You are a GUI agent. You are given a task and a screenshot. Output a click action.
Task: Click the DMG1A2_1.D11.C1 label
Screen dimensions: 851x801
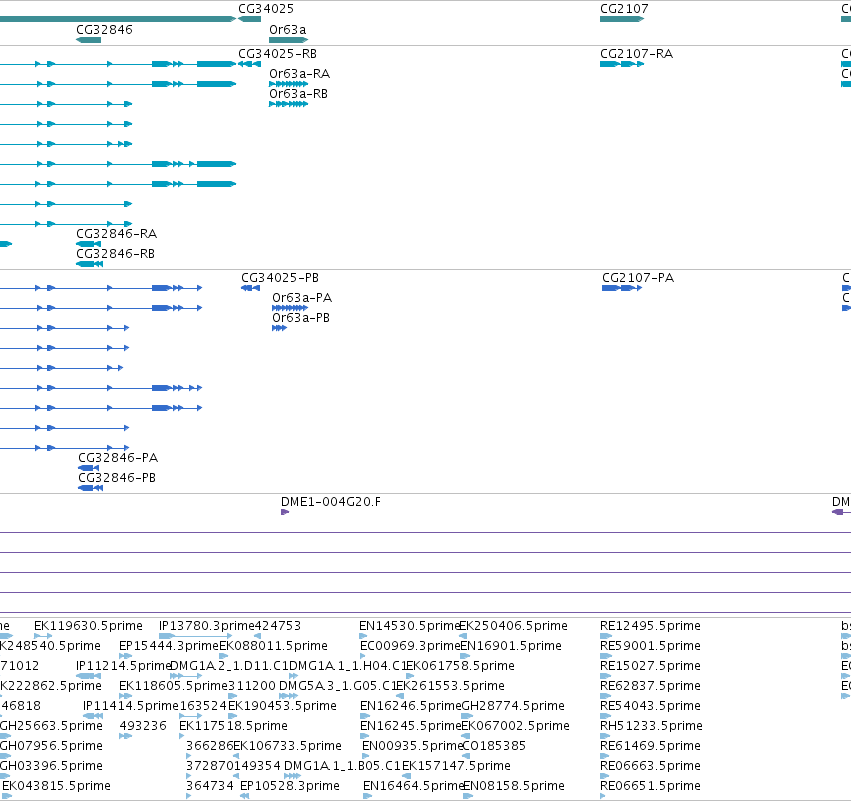click(229, 666)
